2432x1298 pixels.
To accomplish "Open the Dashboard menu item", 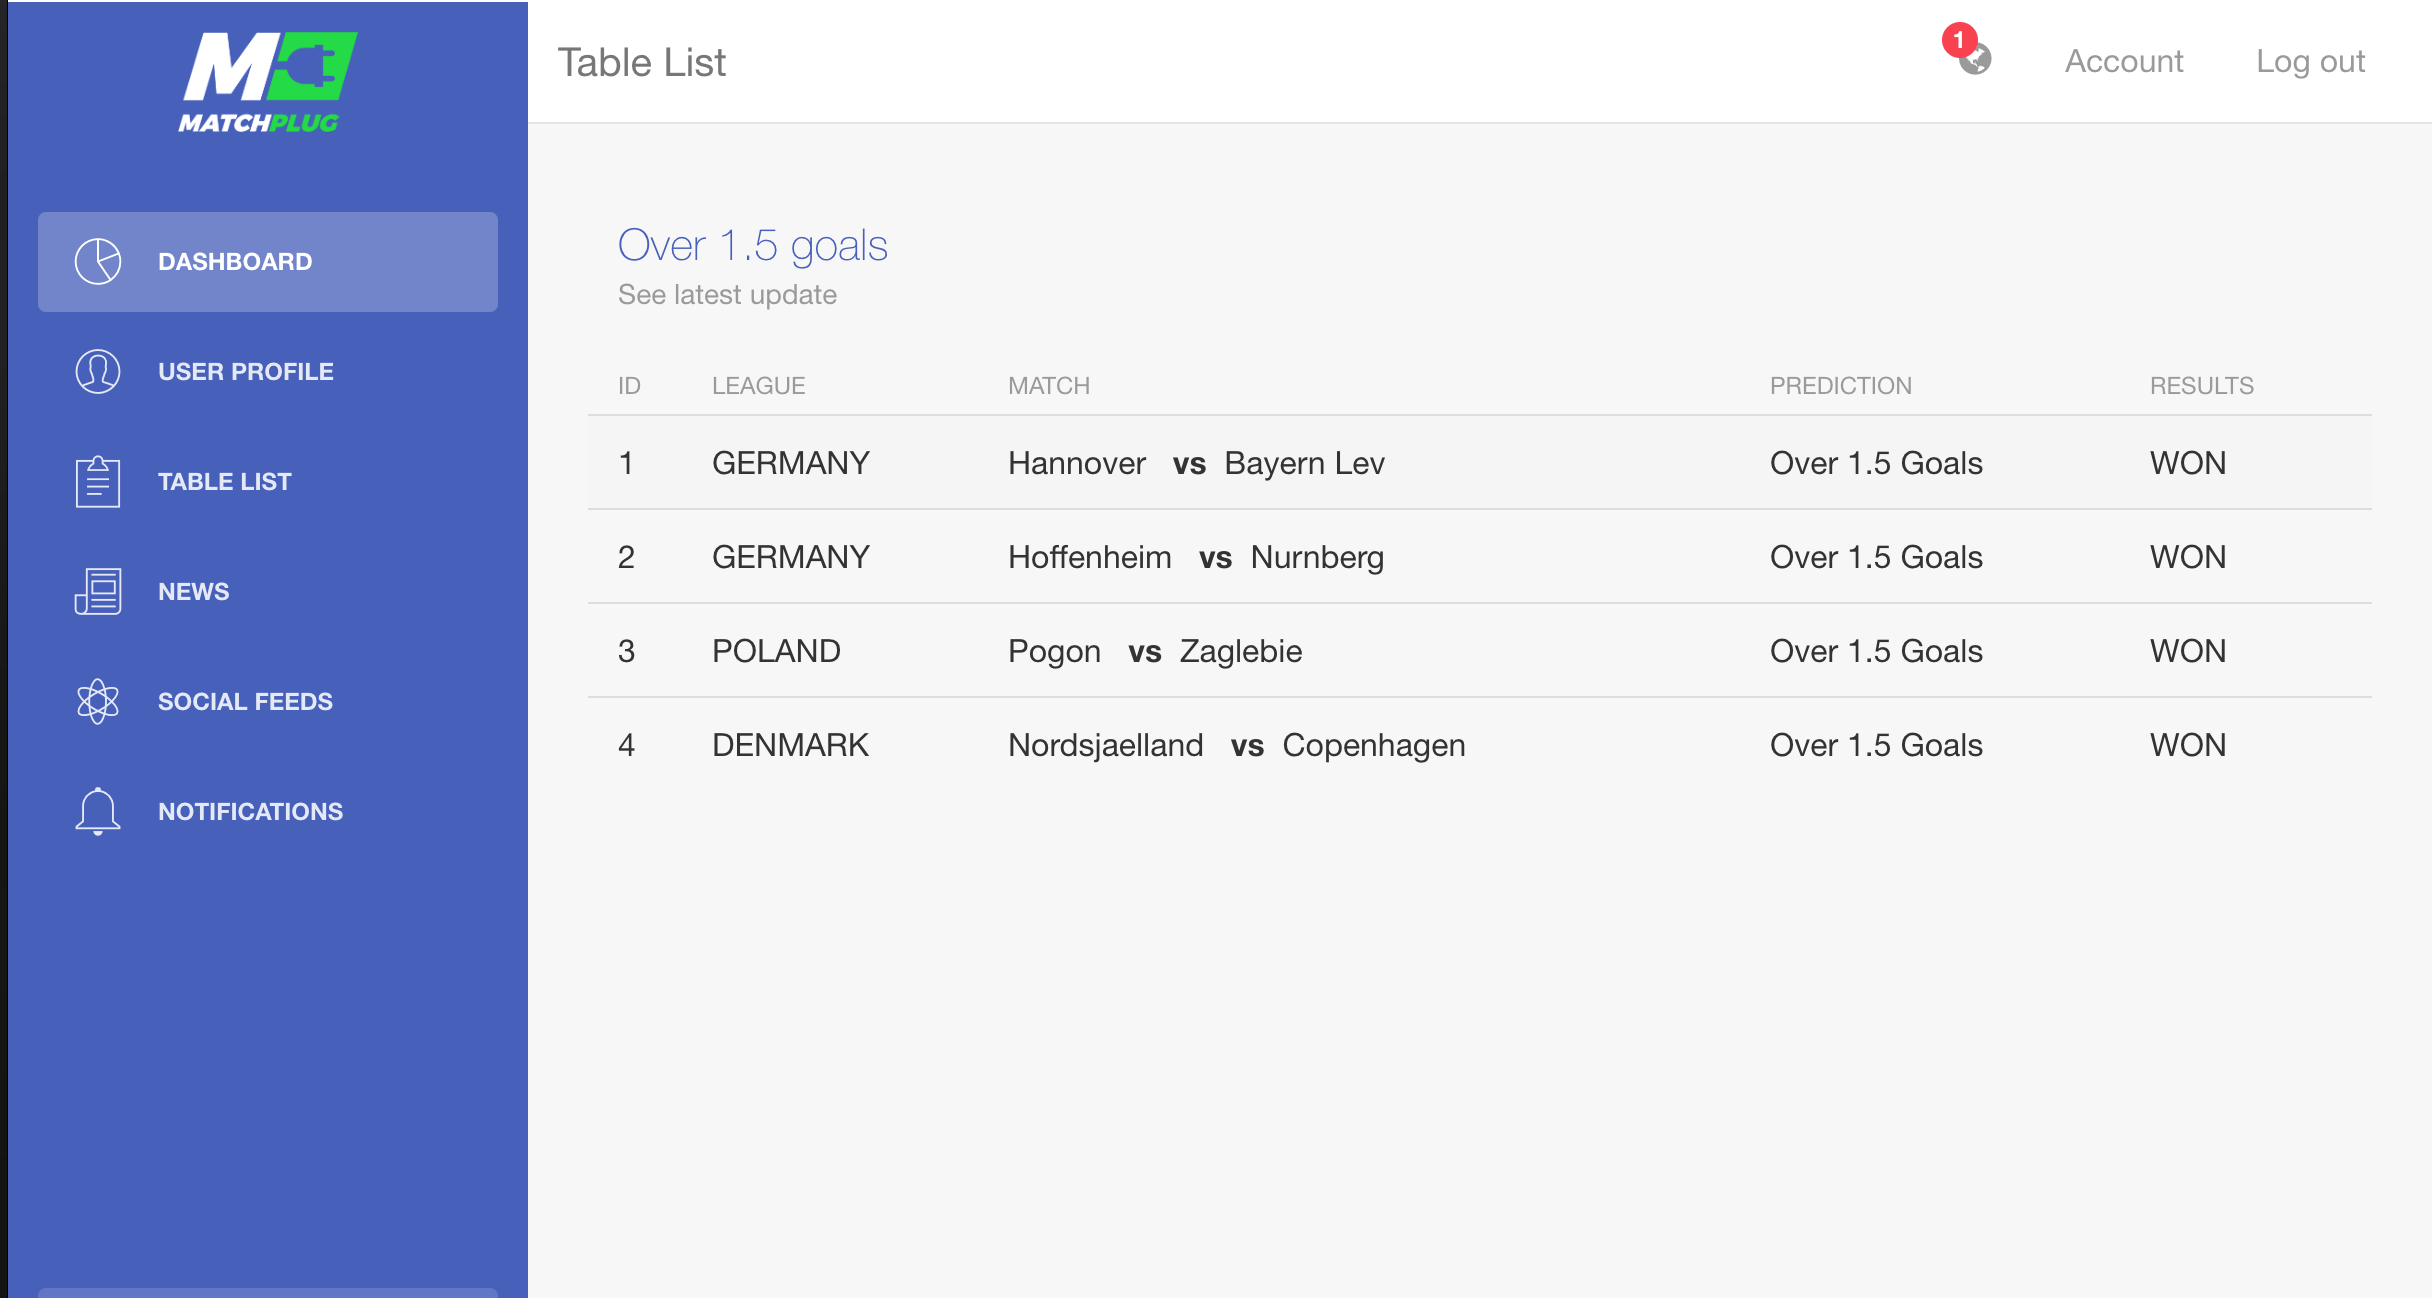I will tap(235, 262).
